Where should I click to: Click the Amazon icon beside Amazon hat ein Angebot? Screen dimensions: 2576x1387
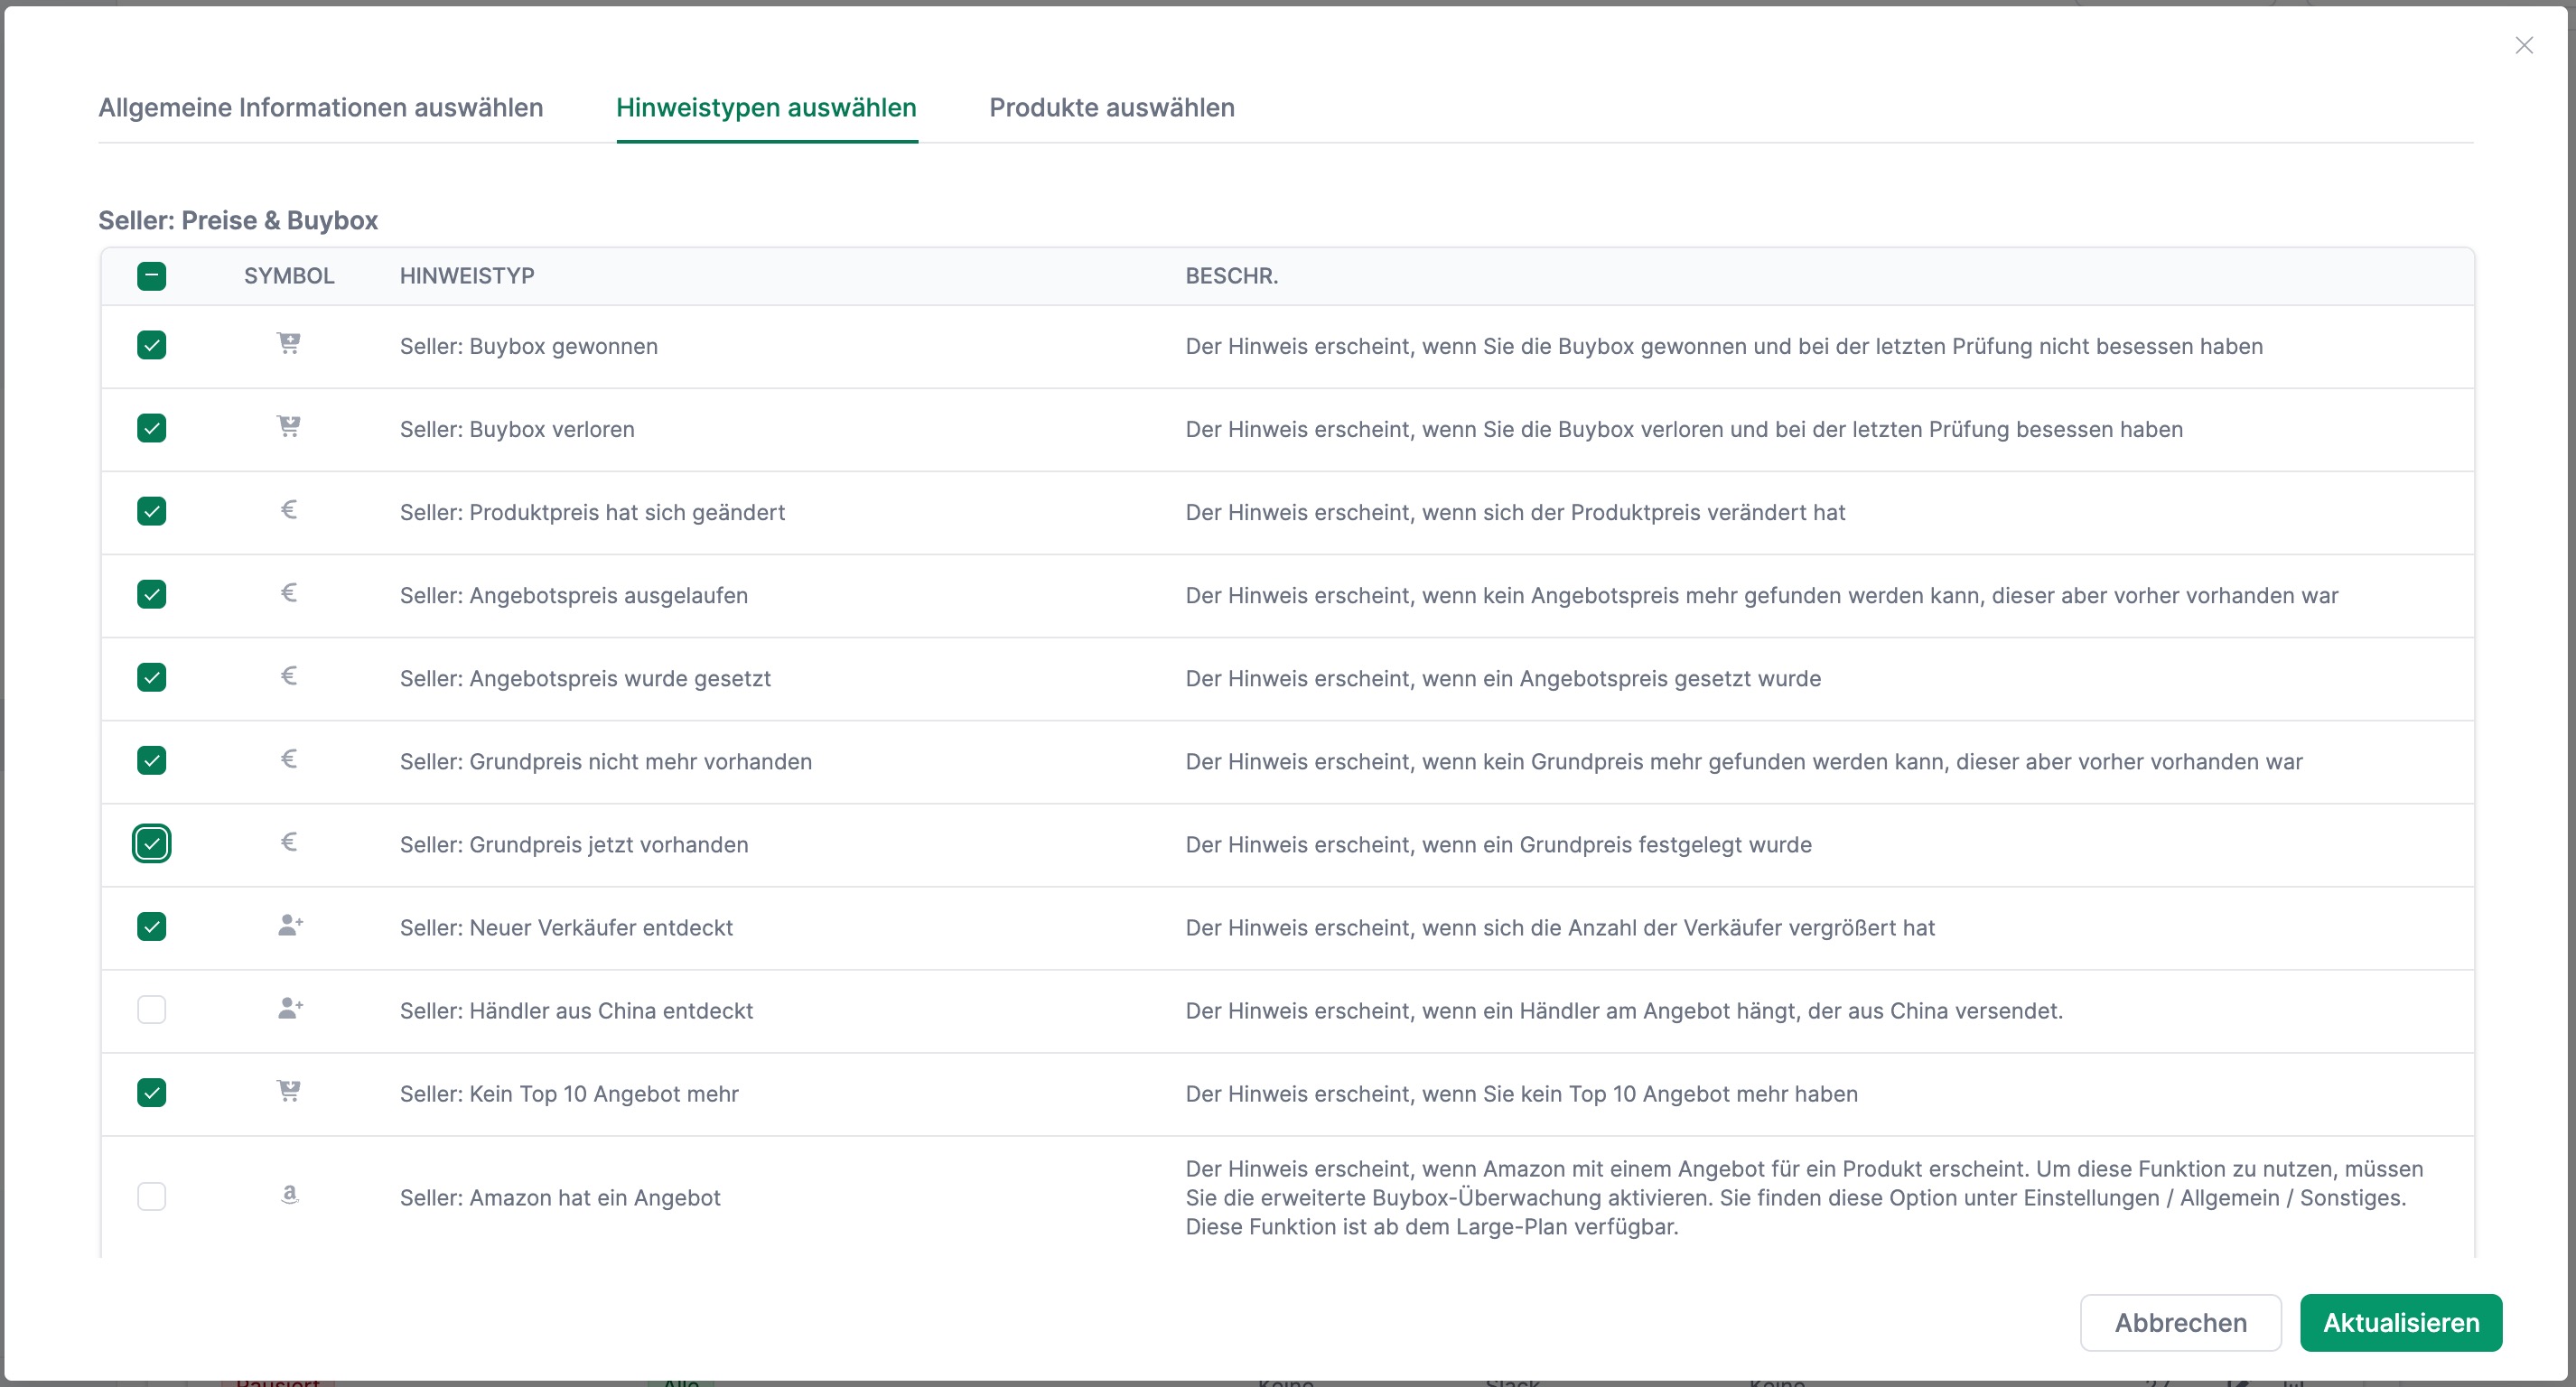point(289,1194)
